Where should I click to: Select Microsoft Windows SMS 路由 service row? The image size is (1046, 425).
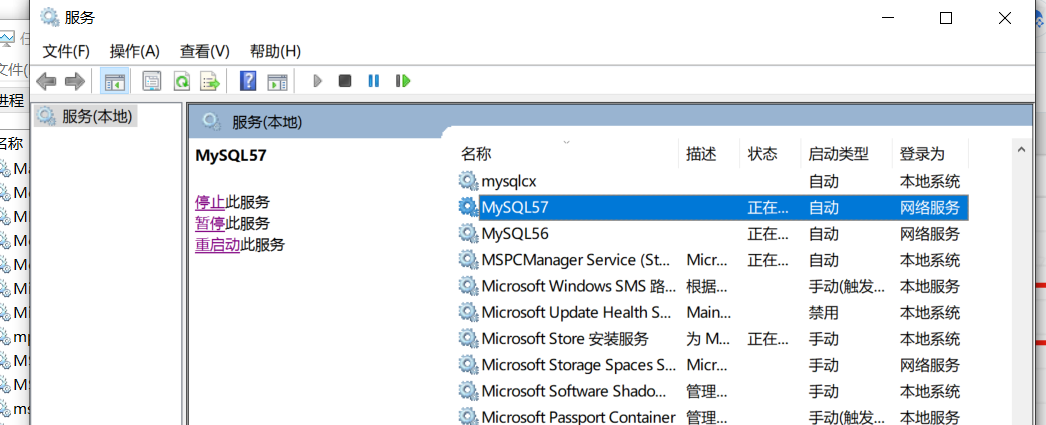(712, 286)
